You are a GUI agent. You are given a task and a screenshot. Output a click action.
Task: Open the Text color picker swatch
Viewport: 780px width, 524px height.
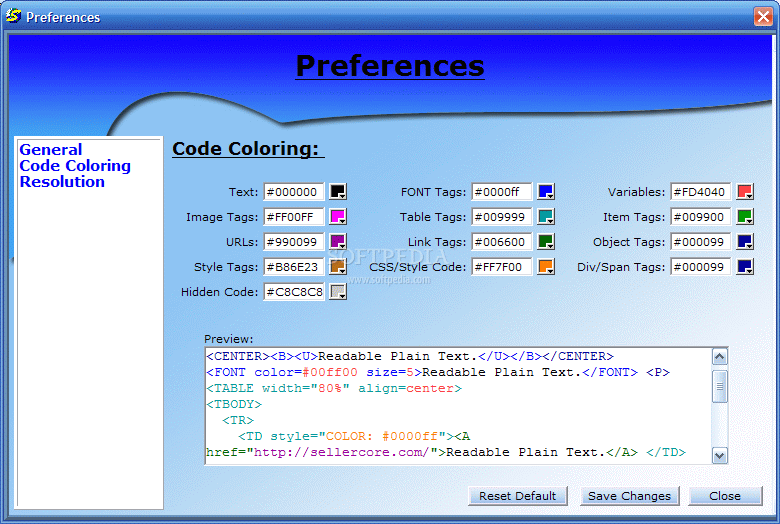pyautogui.click(x=338, y=192)
